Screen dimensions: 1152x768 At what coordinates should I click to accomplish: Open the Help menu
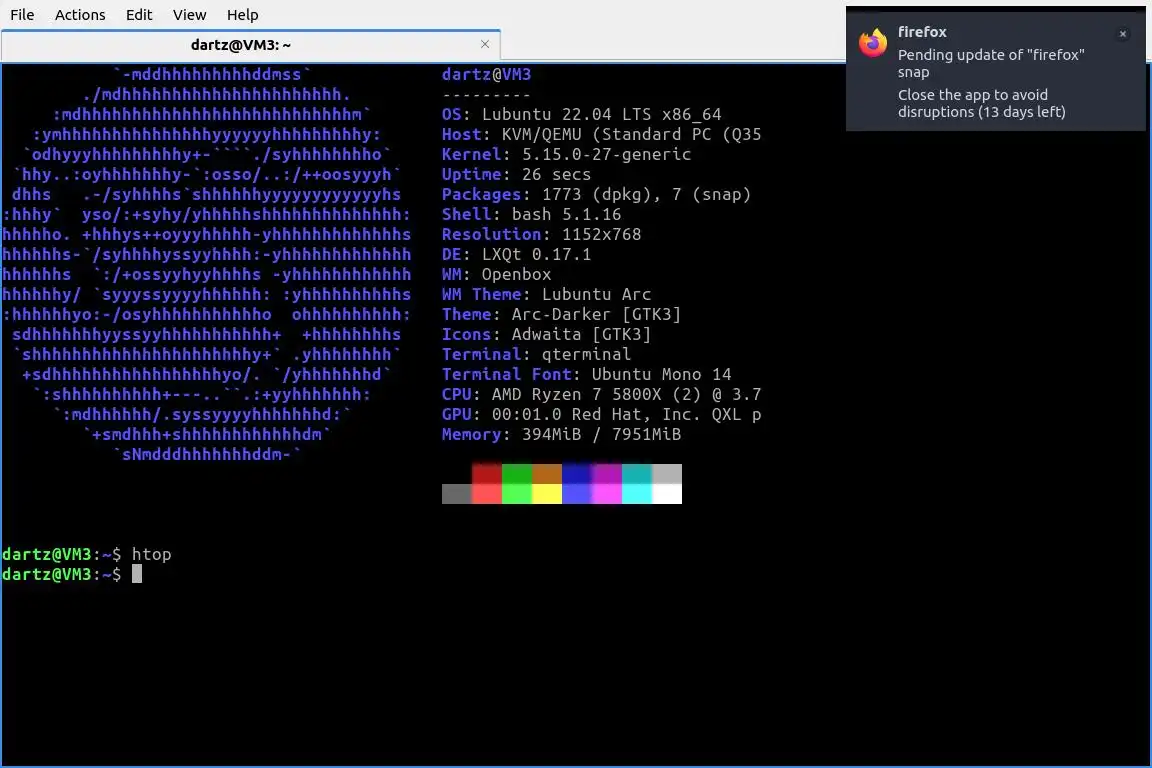pos(242,15)
